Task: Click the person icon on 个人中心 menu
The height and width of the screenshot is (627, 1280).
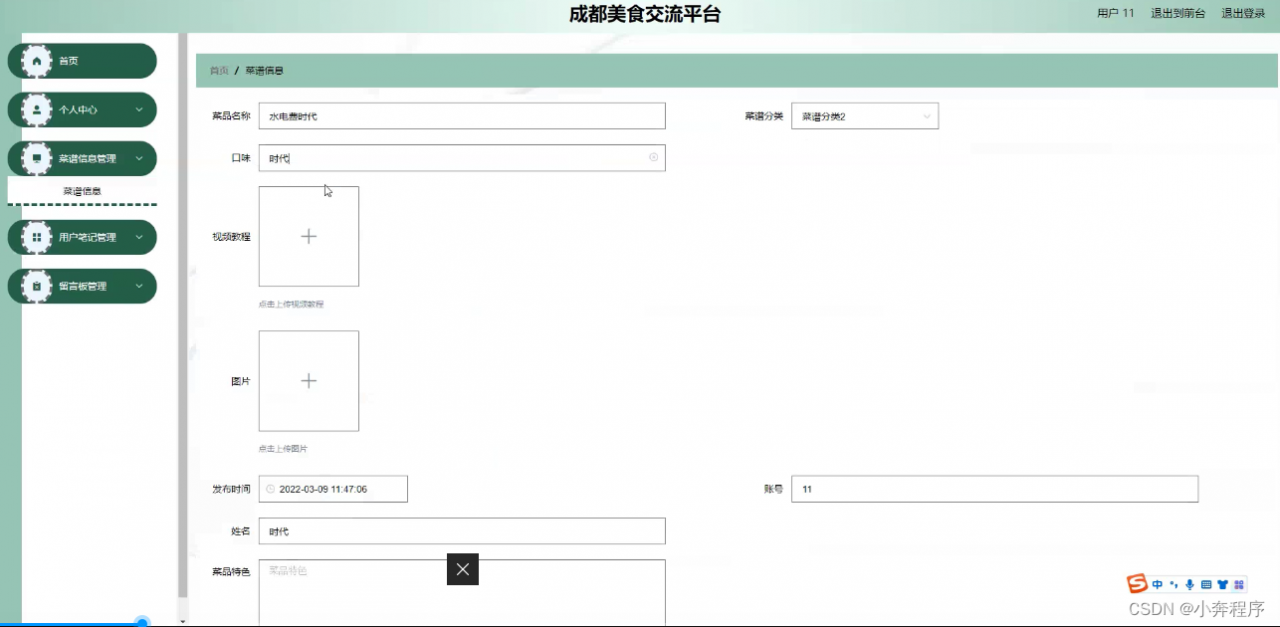Action: (x=36, y=110)
